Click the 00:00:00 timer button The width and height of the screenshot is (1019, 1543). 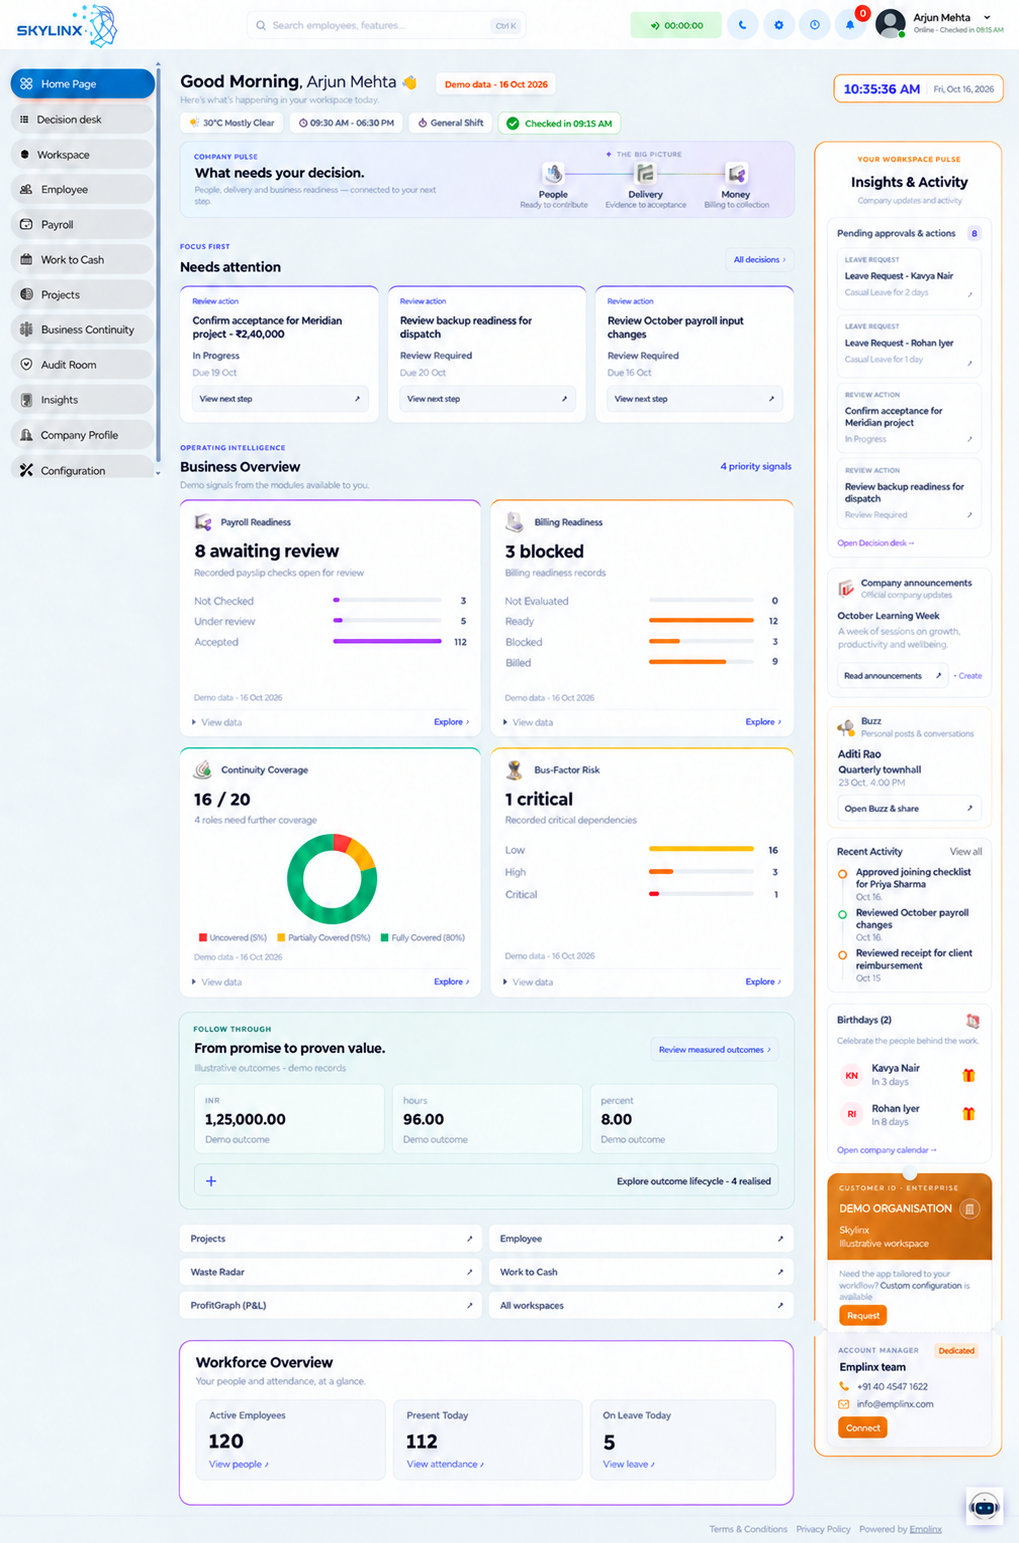(x=676, y=25)
